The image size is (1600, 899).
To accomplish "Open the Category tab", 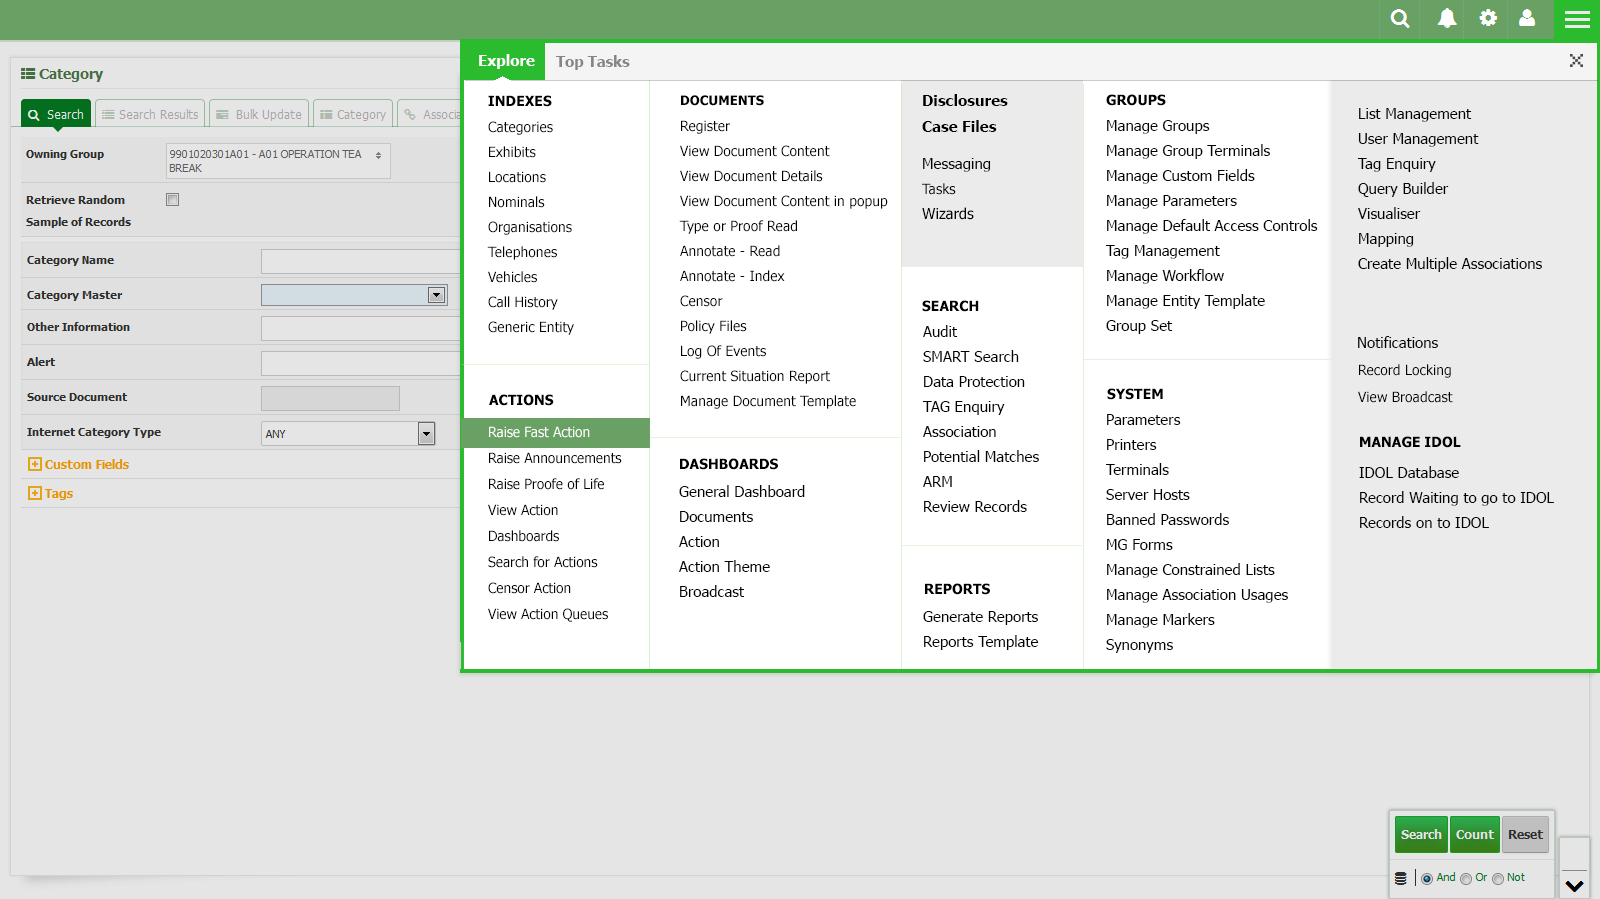I will point(353,114).
